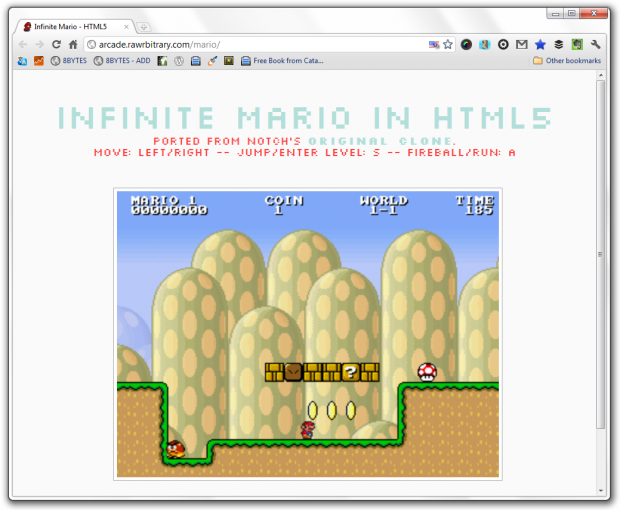
Task: Click the scrollbar up arrow
Action: click(x=601, y=75)
